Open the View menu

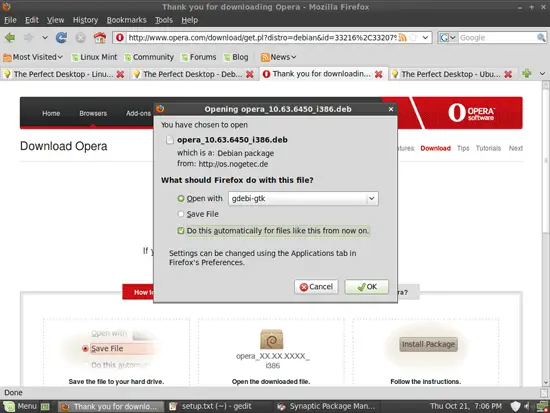55,20
